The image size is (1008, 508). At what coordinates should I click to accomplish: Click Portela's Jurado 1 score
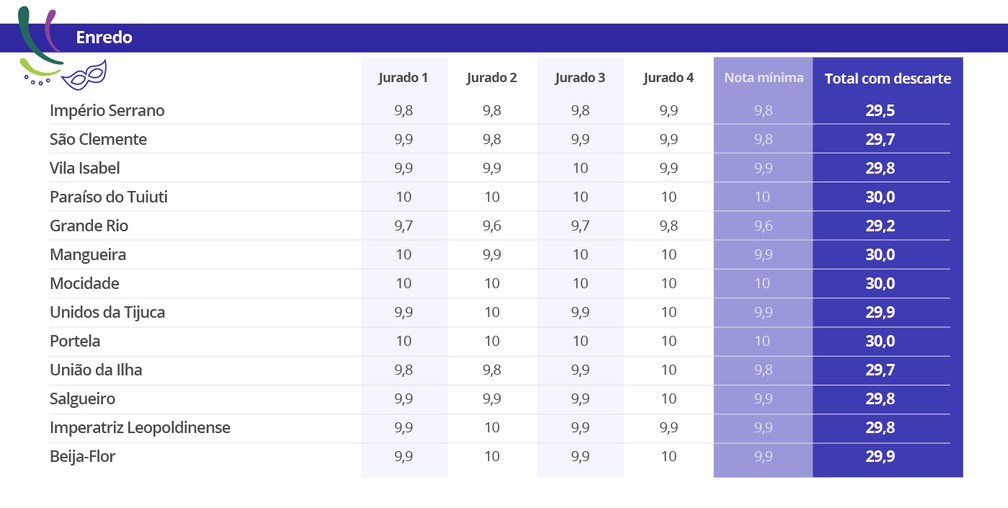[403, 341]
